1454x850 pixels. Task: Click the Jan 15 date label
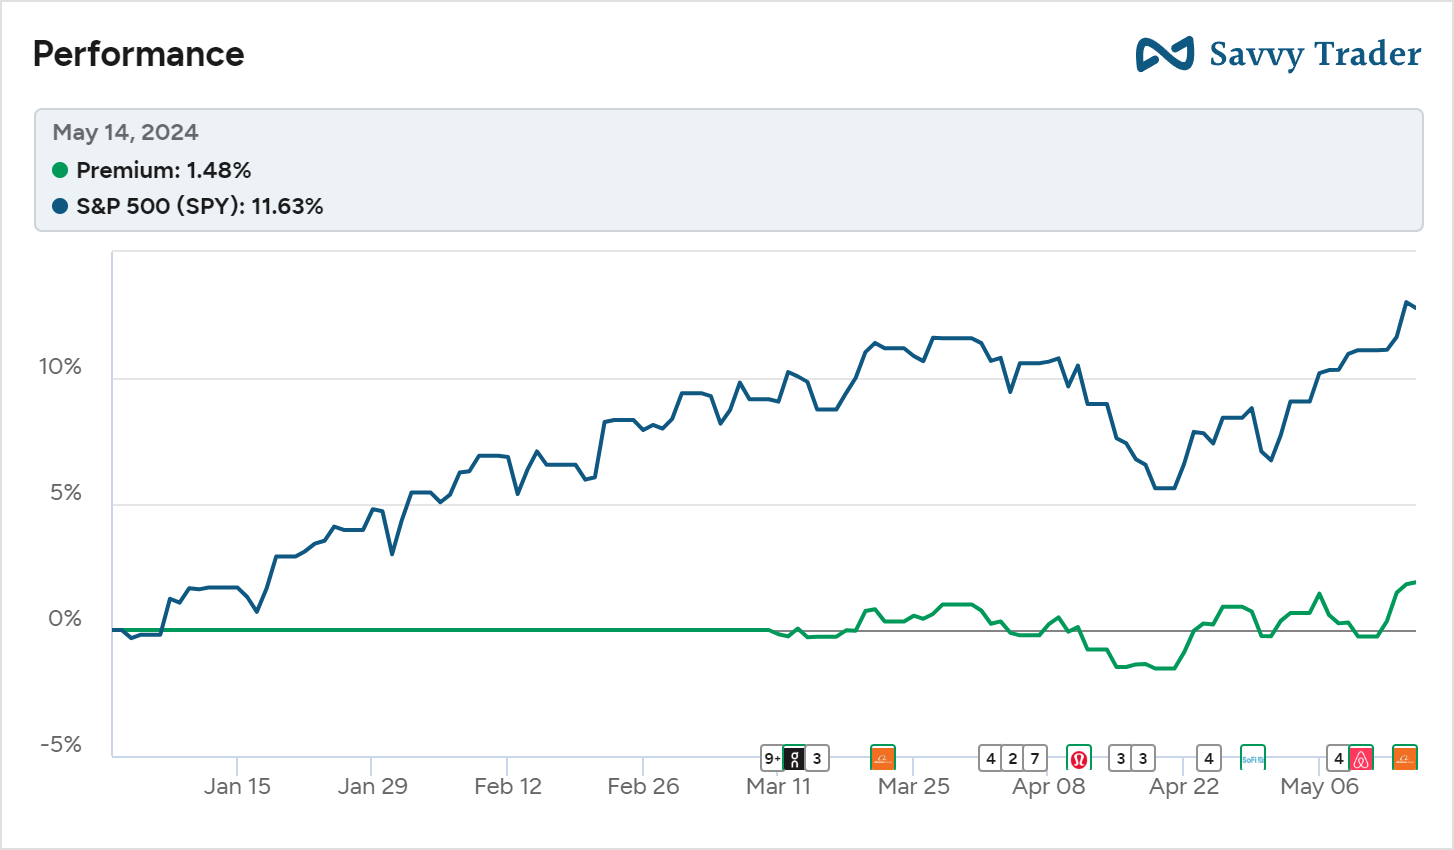(x=237, y=786)
